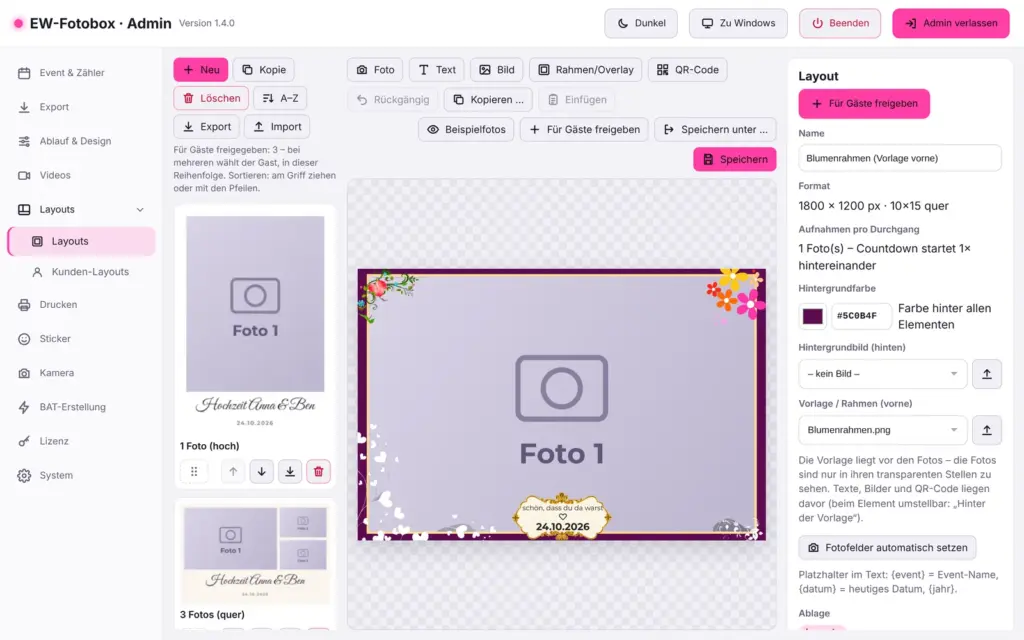Click Fotofelder automatisch setzen
Viewport: 1024px width, 640px height.
(x=888, y=548)
